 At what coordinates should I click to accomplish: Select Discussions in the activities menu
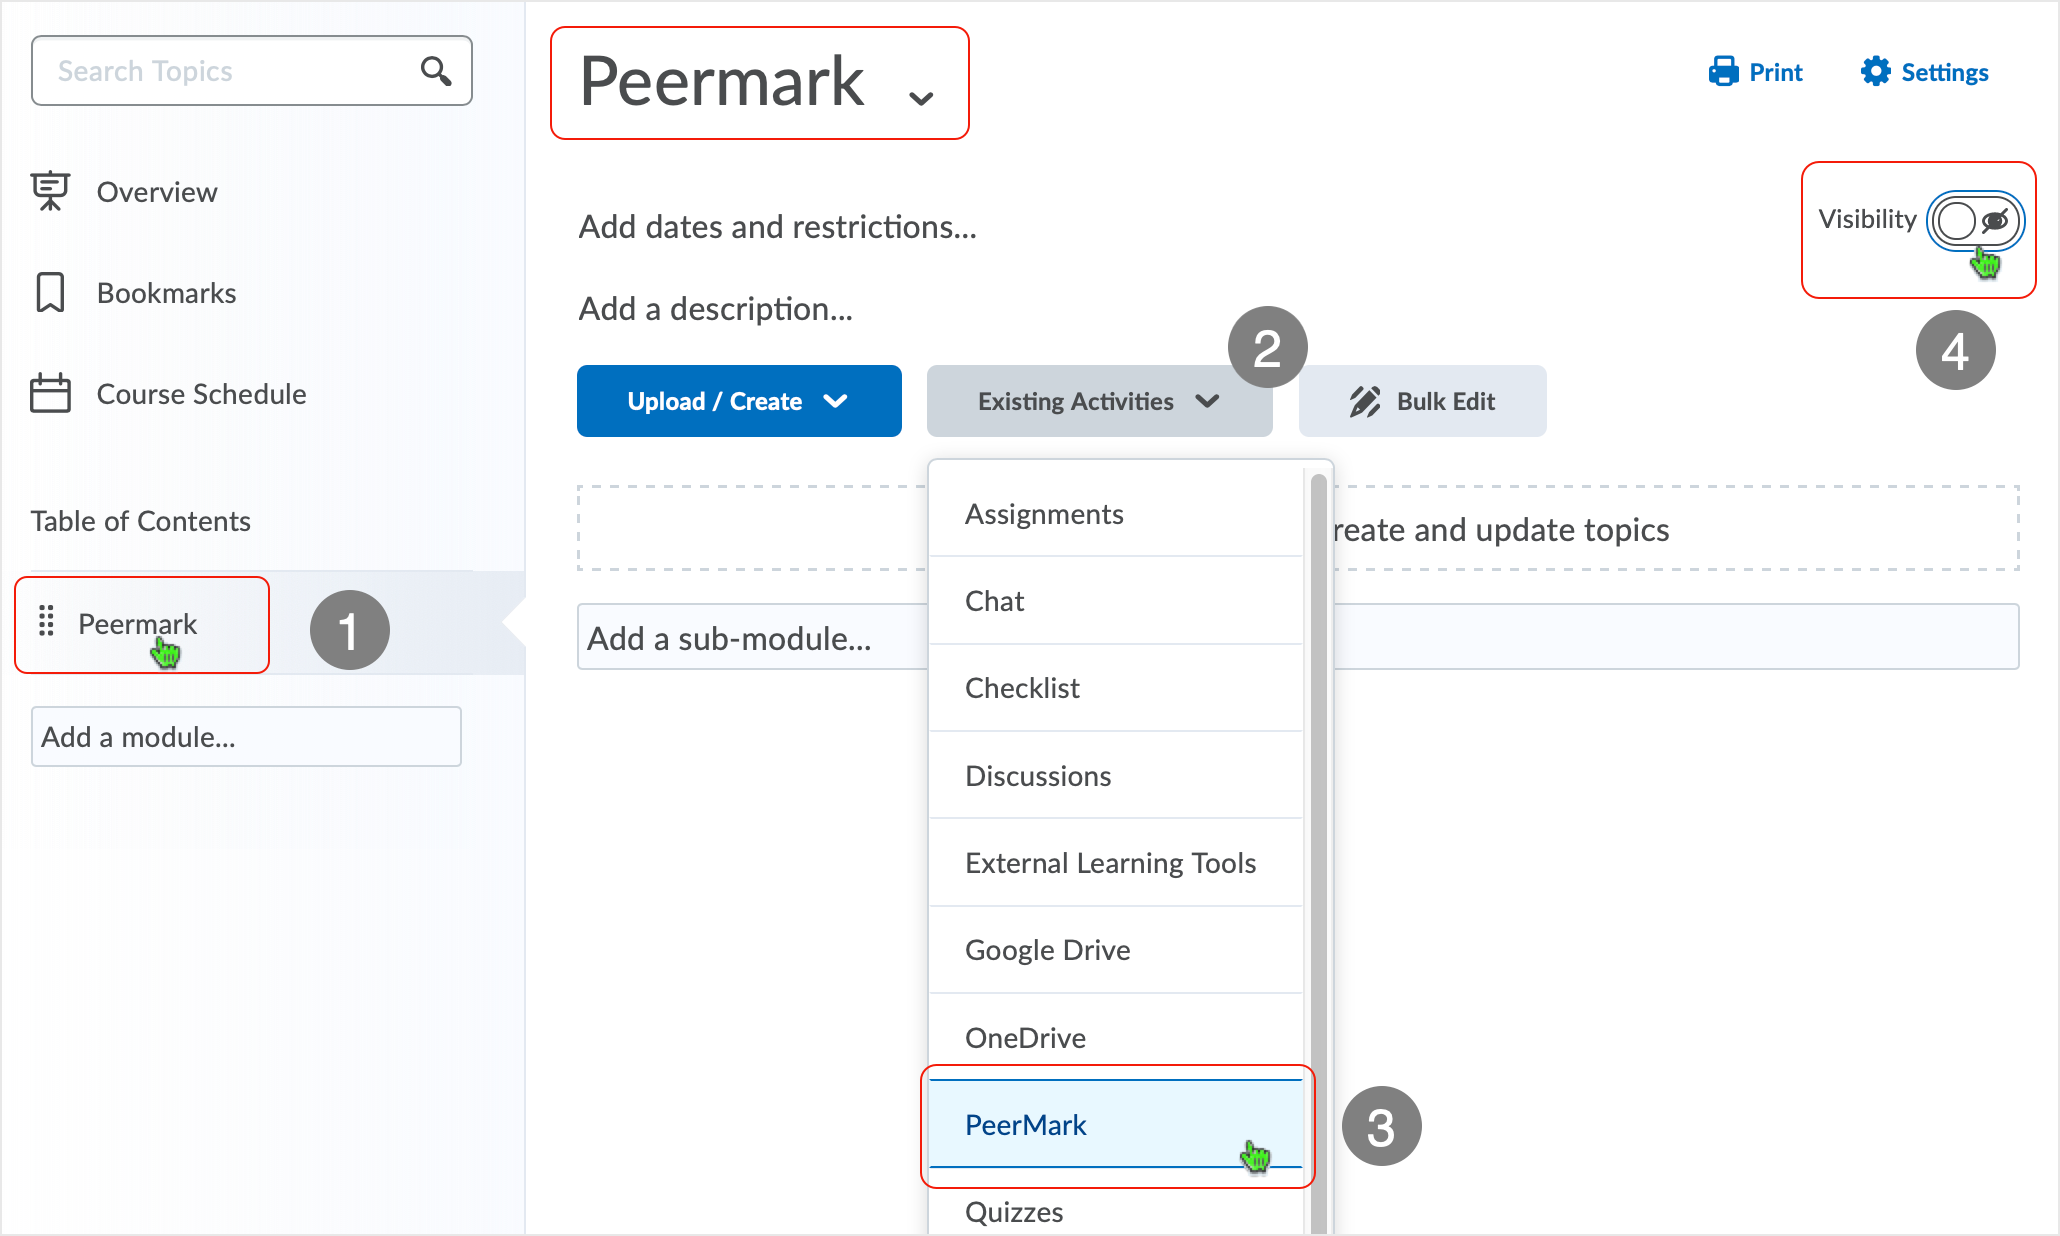tap(1116, 776)
